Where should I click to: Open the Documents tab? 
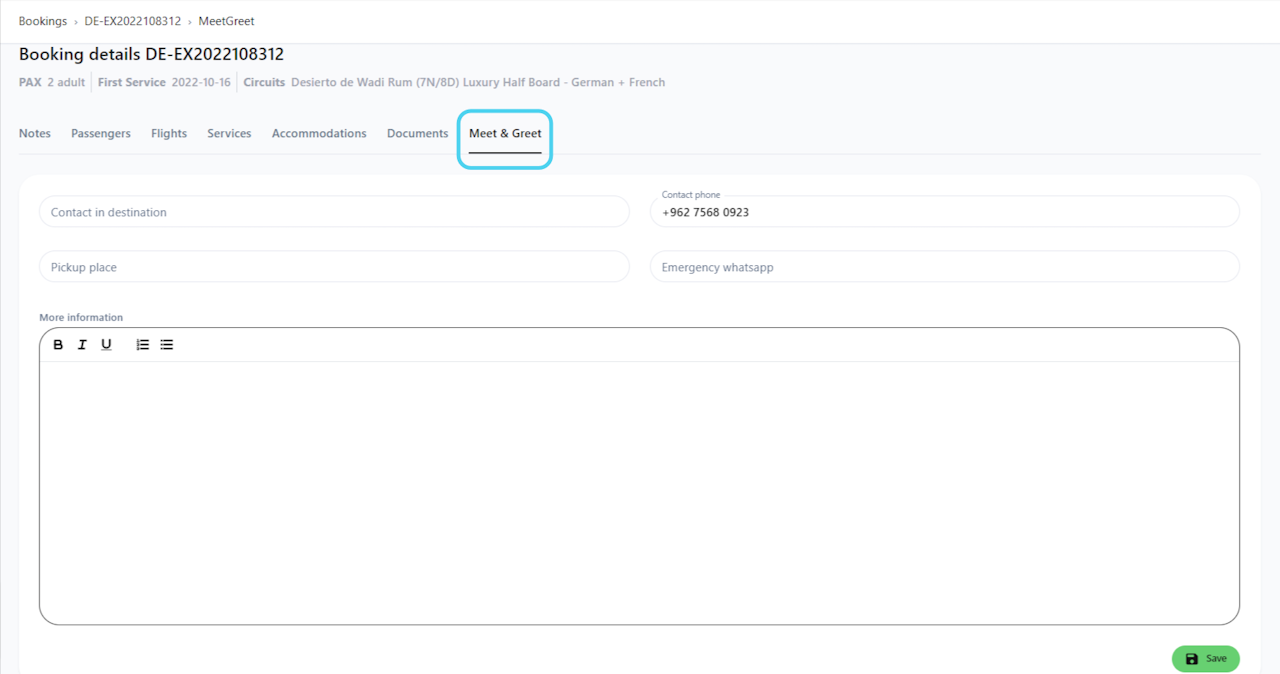point(417,133)
